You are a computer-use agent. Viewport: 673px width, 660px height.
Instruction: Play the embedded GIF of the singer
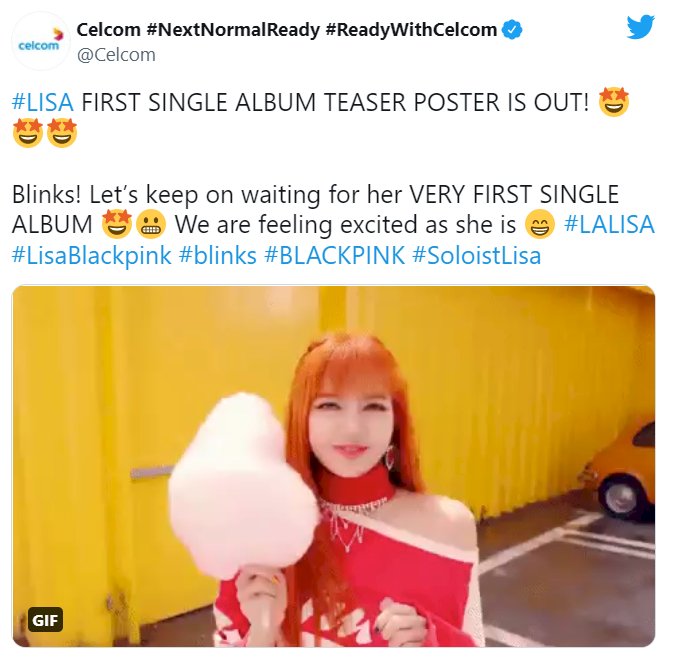[x=333, y=466]
